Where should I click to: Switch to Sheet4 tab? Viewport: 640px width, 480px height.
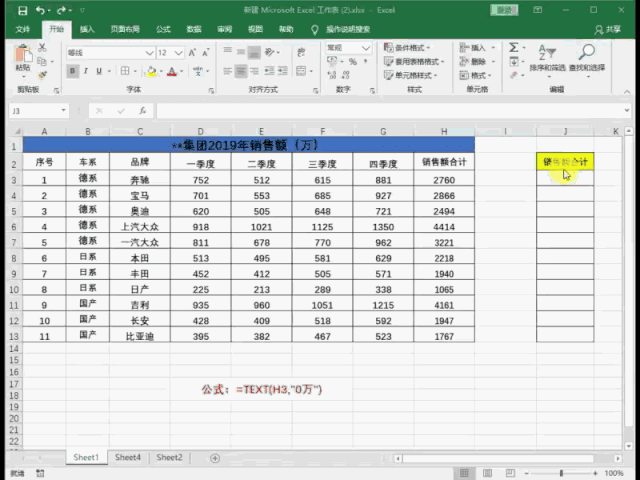(128, 458)
